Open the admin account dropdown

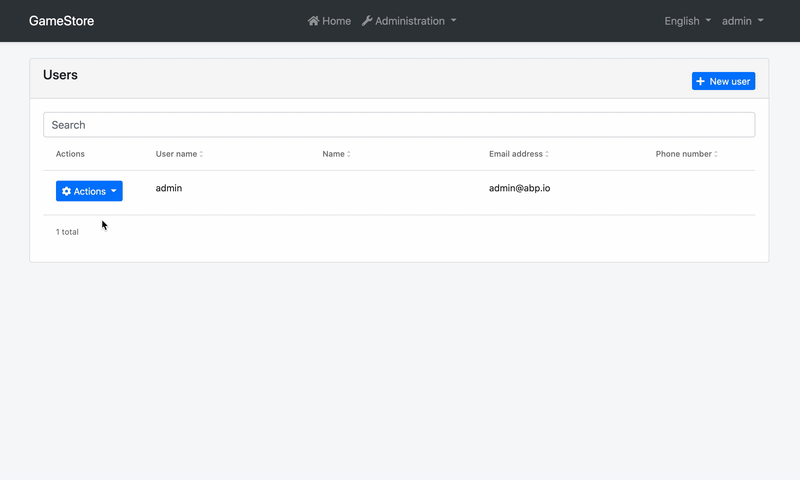click(x=742, y=21)
